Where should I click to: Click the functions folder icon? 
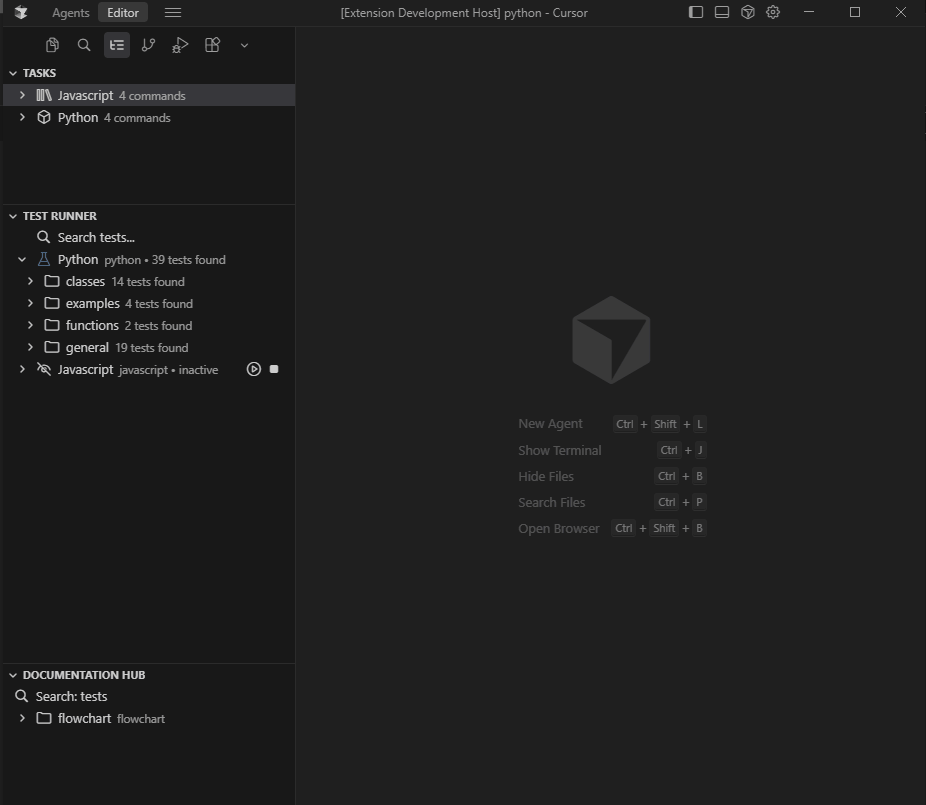(52, 325)
